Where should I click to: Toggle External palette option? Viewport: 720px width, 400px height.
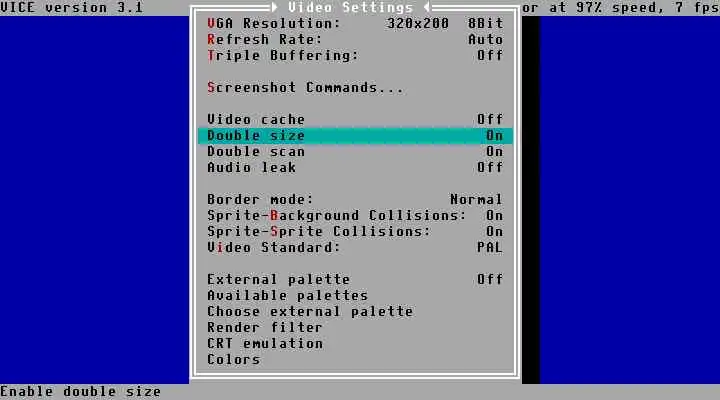355,280
